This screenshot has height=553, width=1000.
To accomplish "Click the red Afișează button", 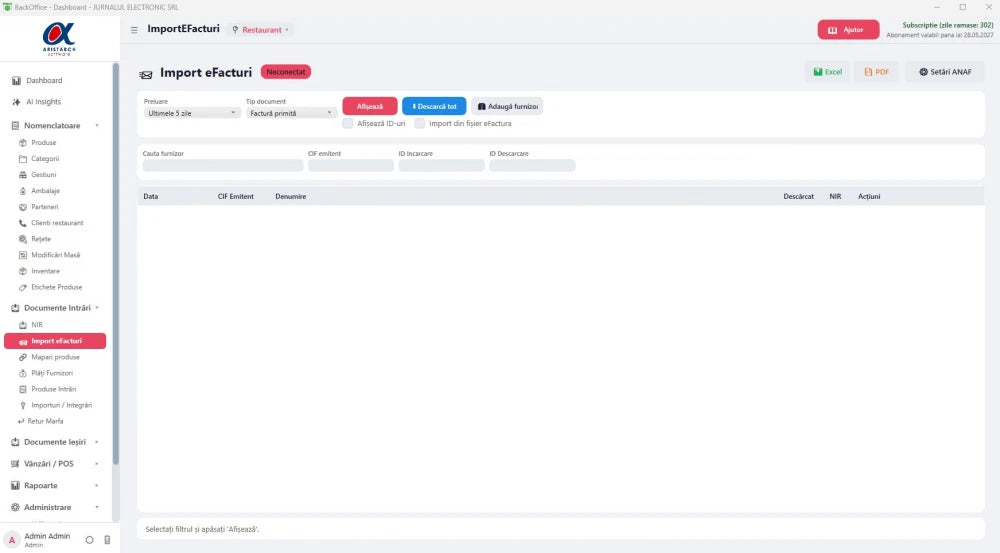I will 370,107.
